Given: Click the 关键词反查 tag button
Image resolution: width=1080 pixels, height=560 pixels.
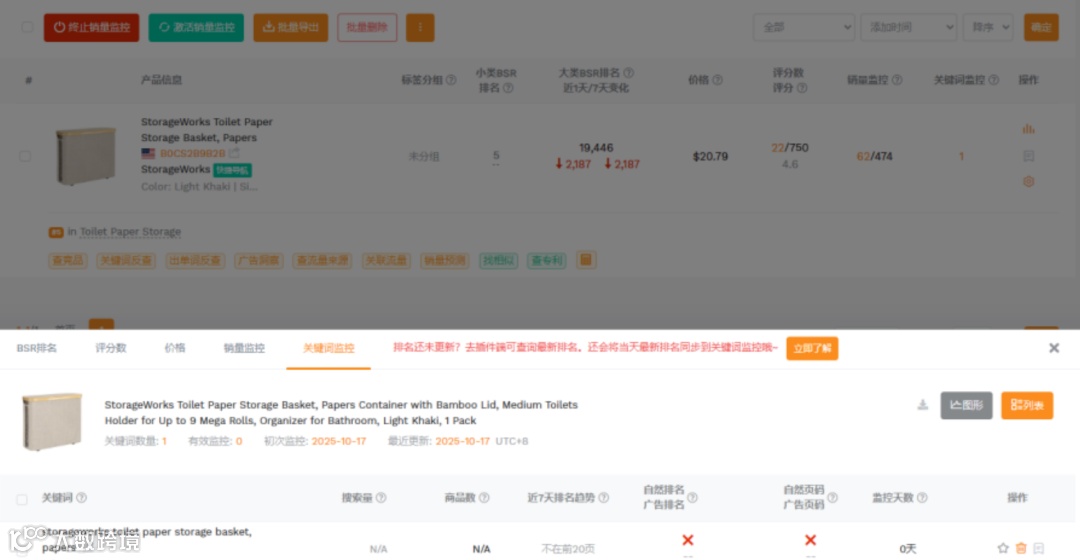Looking at the screenshot, I should click(x=125, y=260).
